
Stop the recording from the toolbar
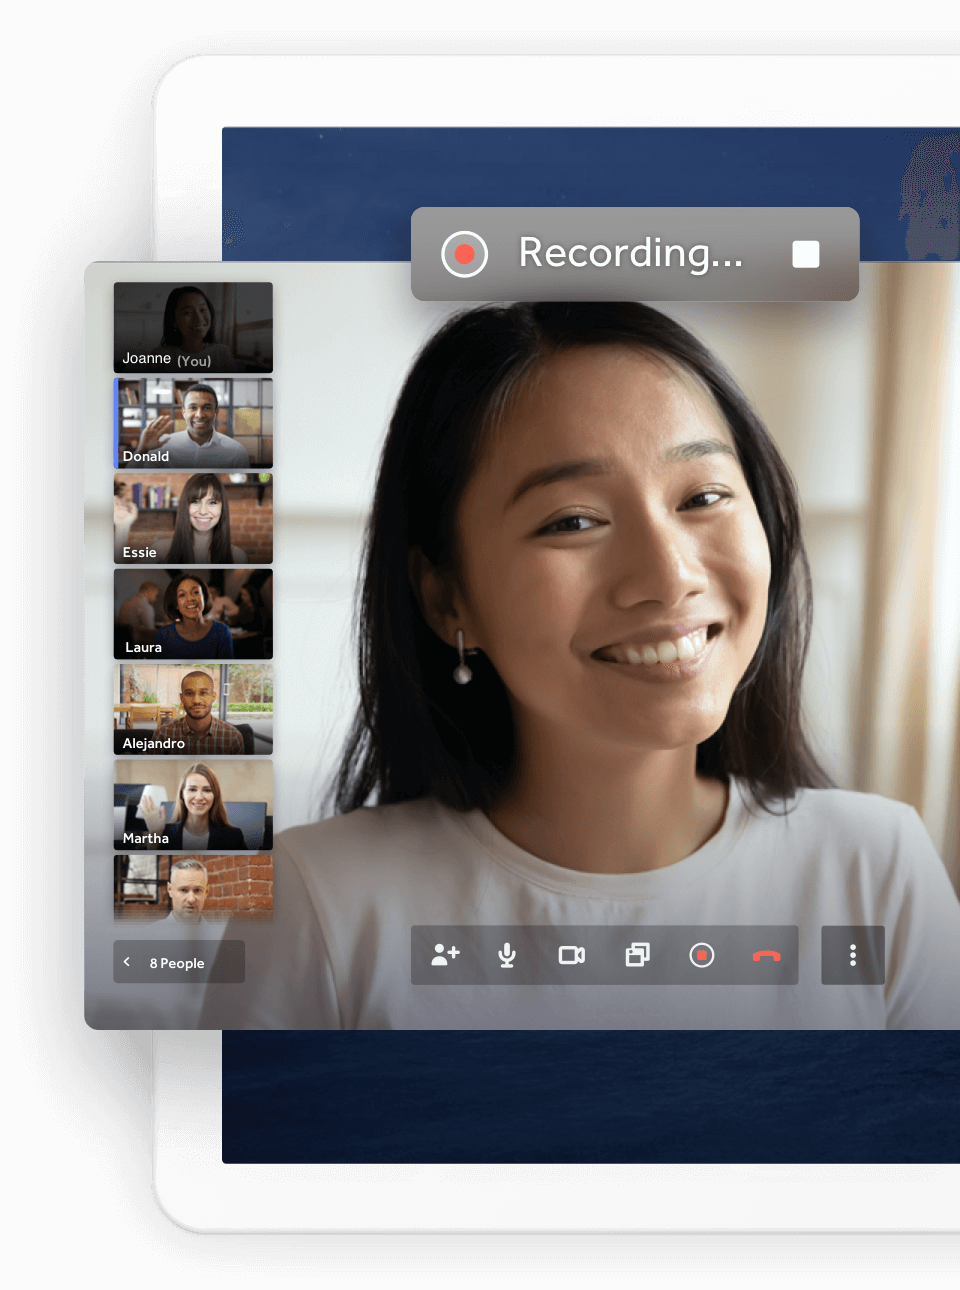point(702,955)
